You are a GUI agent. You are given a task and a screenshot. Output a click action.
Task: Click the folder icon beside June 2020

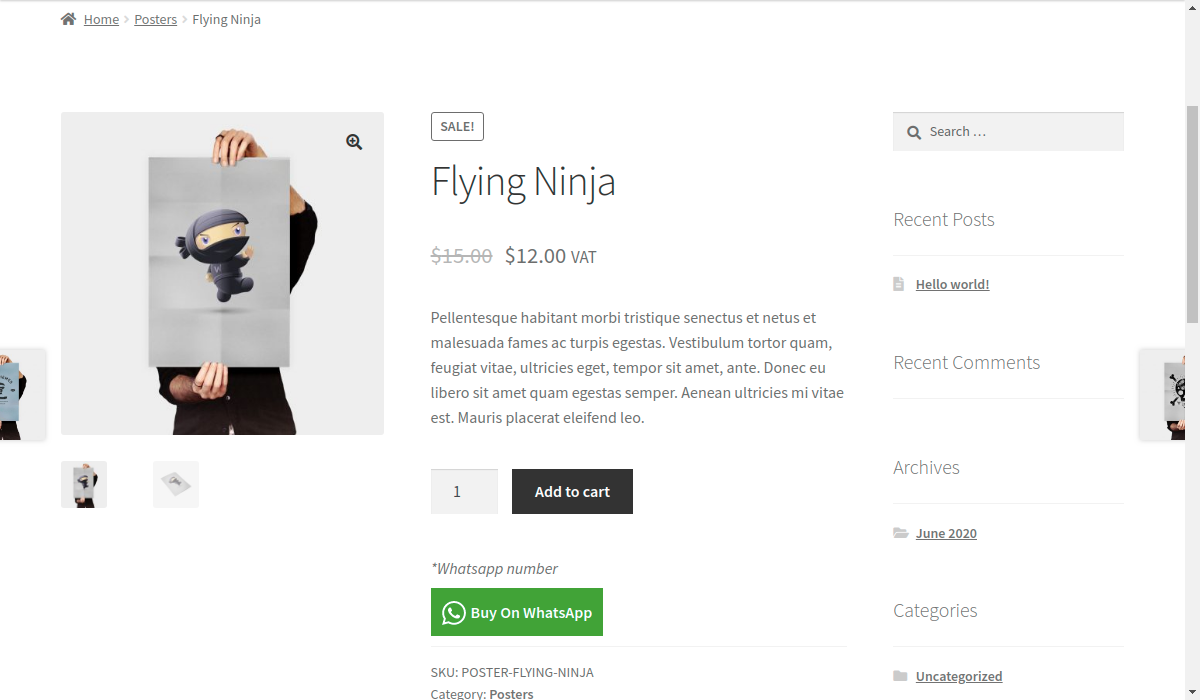(x=900, y=533)
